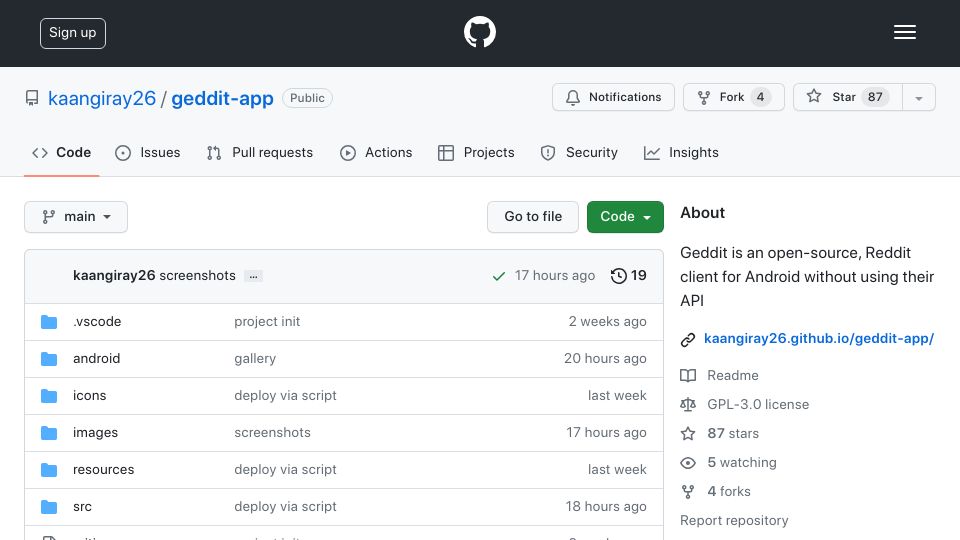The image size is (960, 540).
Task: Open the 87 stars link
Action: pyautogui.click(x=733, y=433)
